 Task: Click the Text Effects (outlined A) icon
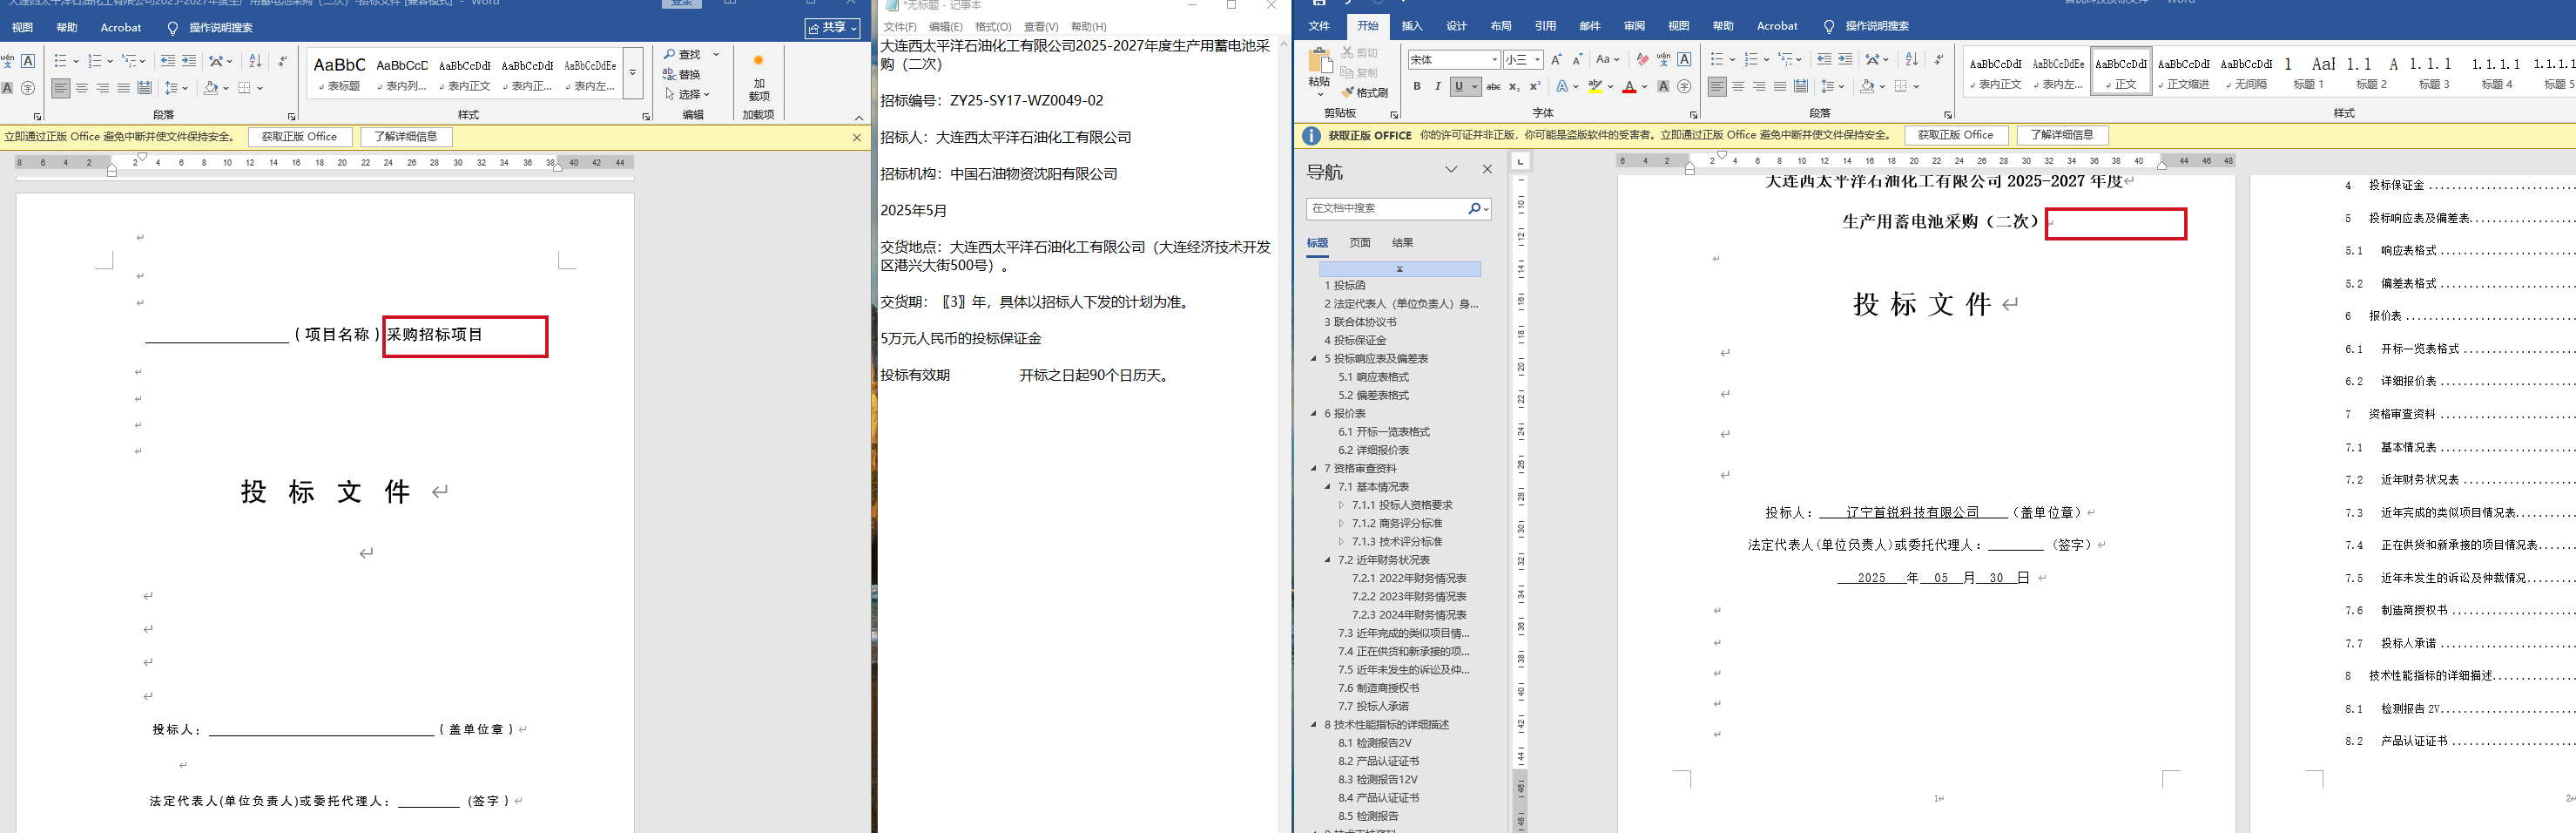[1562, 87]
